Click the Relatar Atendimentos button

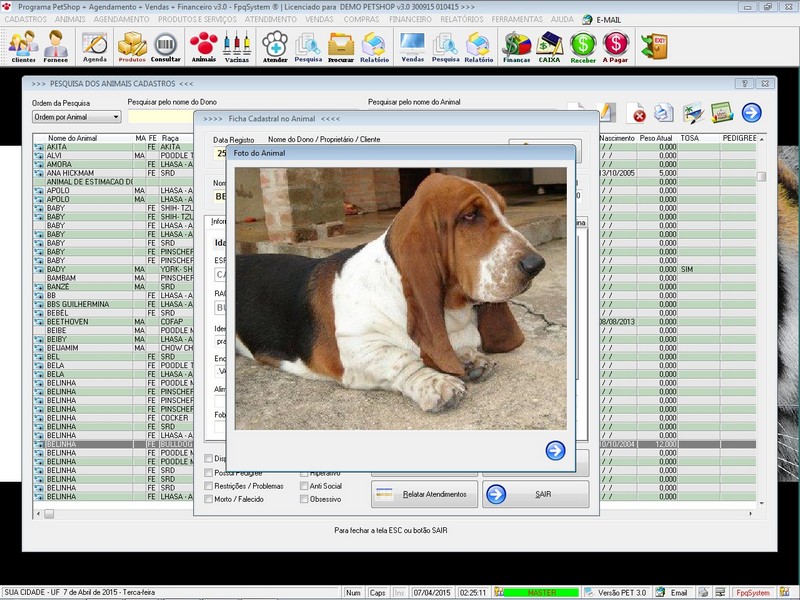(424, 494)
